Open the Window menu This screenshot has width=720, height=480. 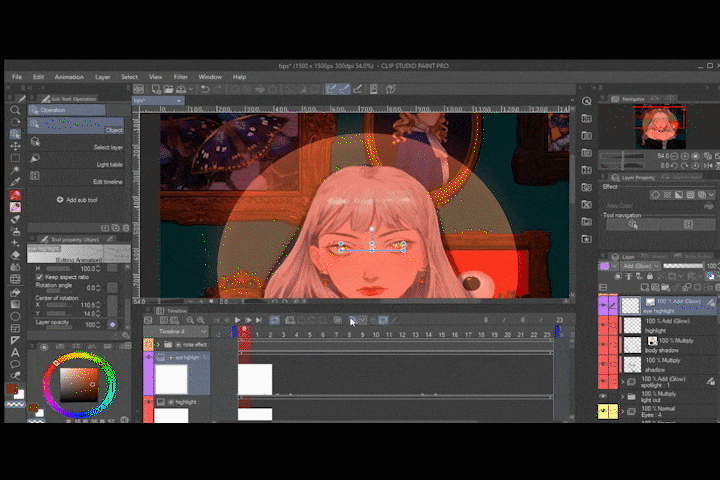210,77
